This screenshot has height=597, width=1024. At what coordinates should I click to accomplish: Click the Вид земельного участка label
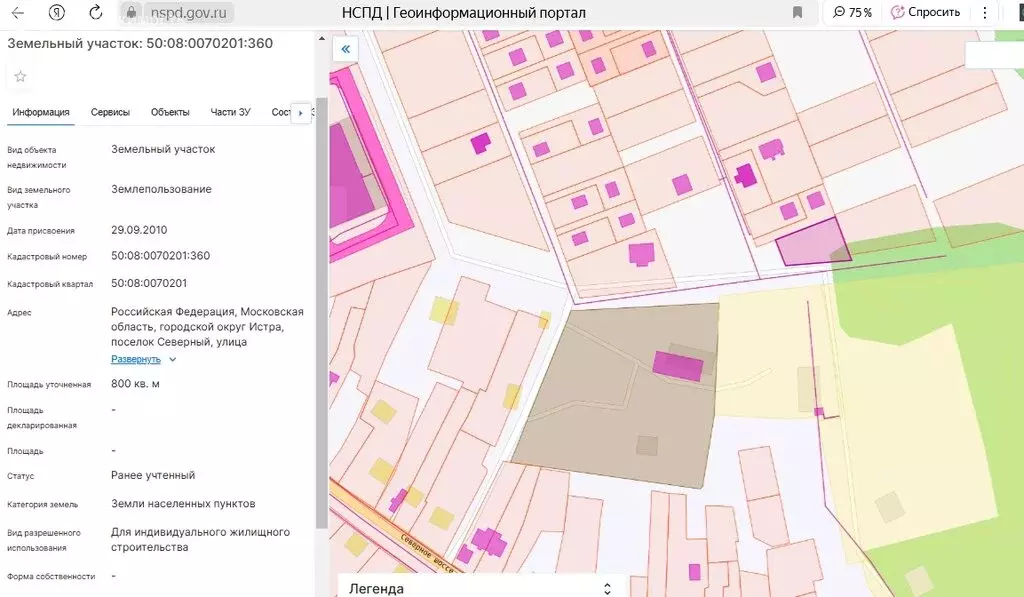[x=39, y=197]
